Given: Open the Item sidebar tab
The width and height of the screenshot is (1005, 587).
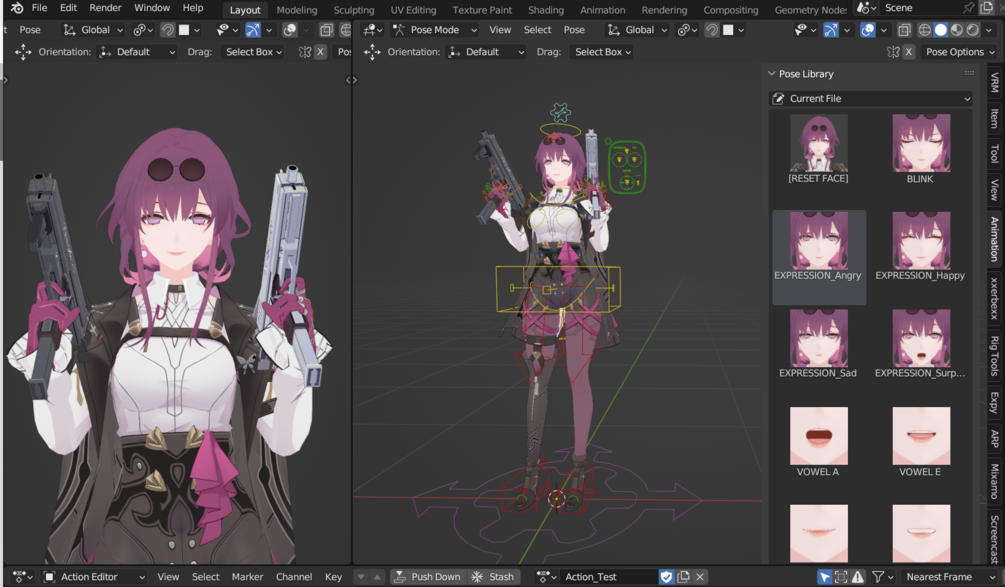Looking at the screenshot, I should click(x=994, y=118).
